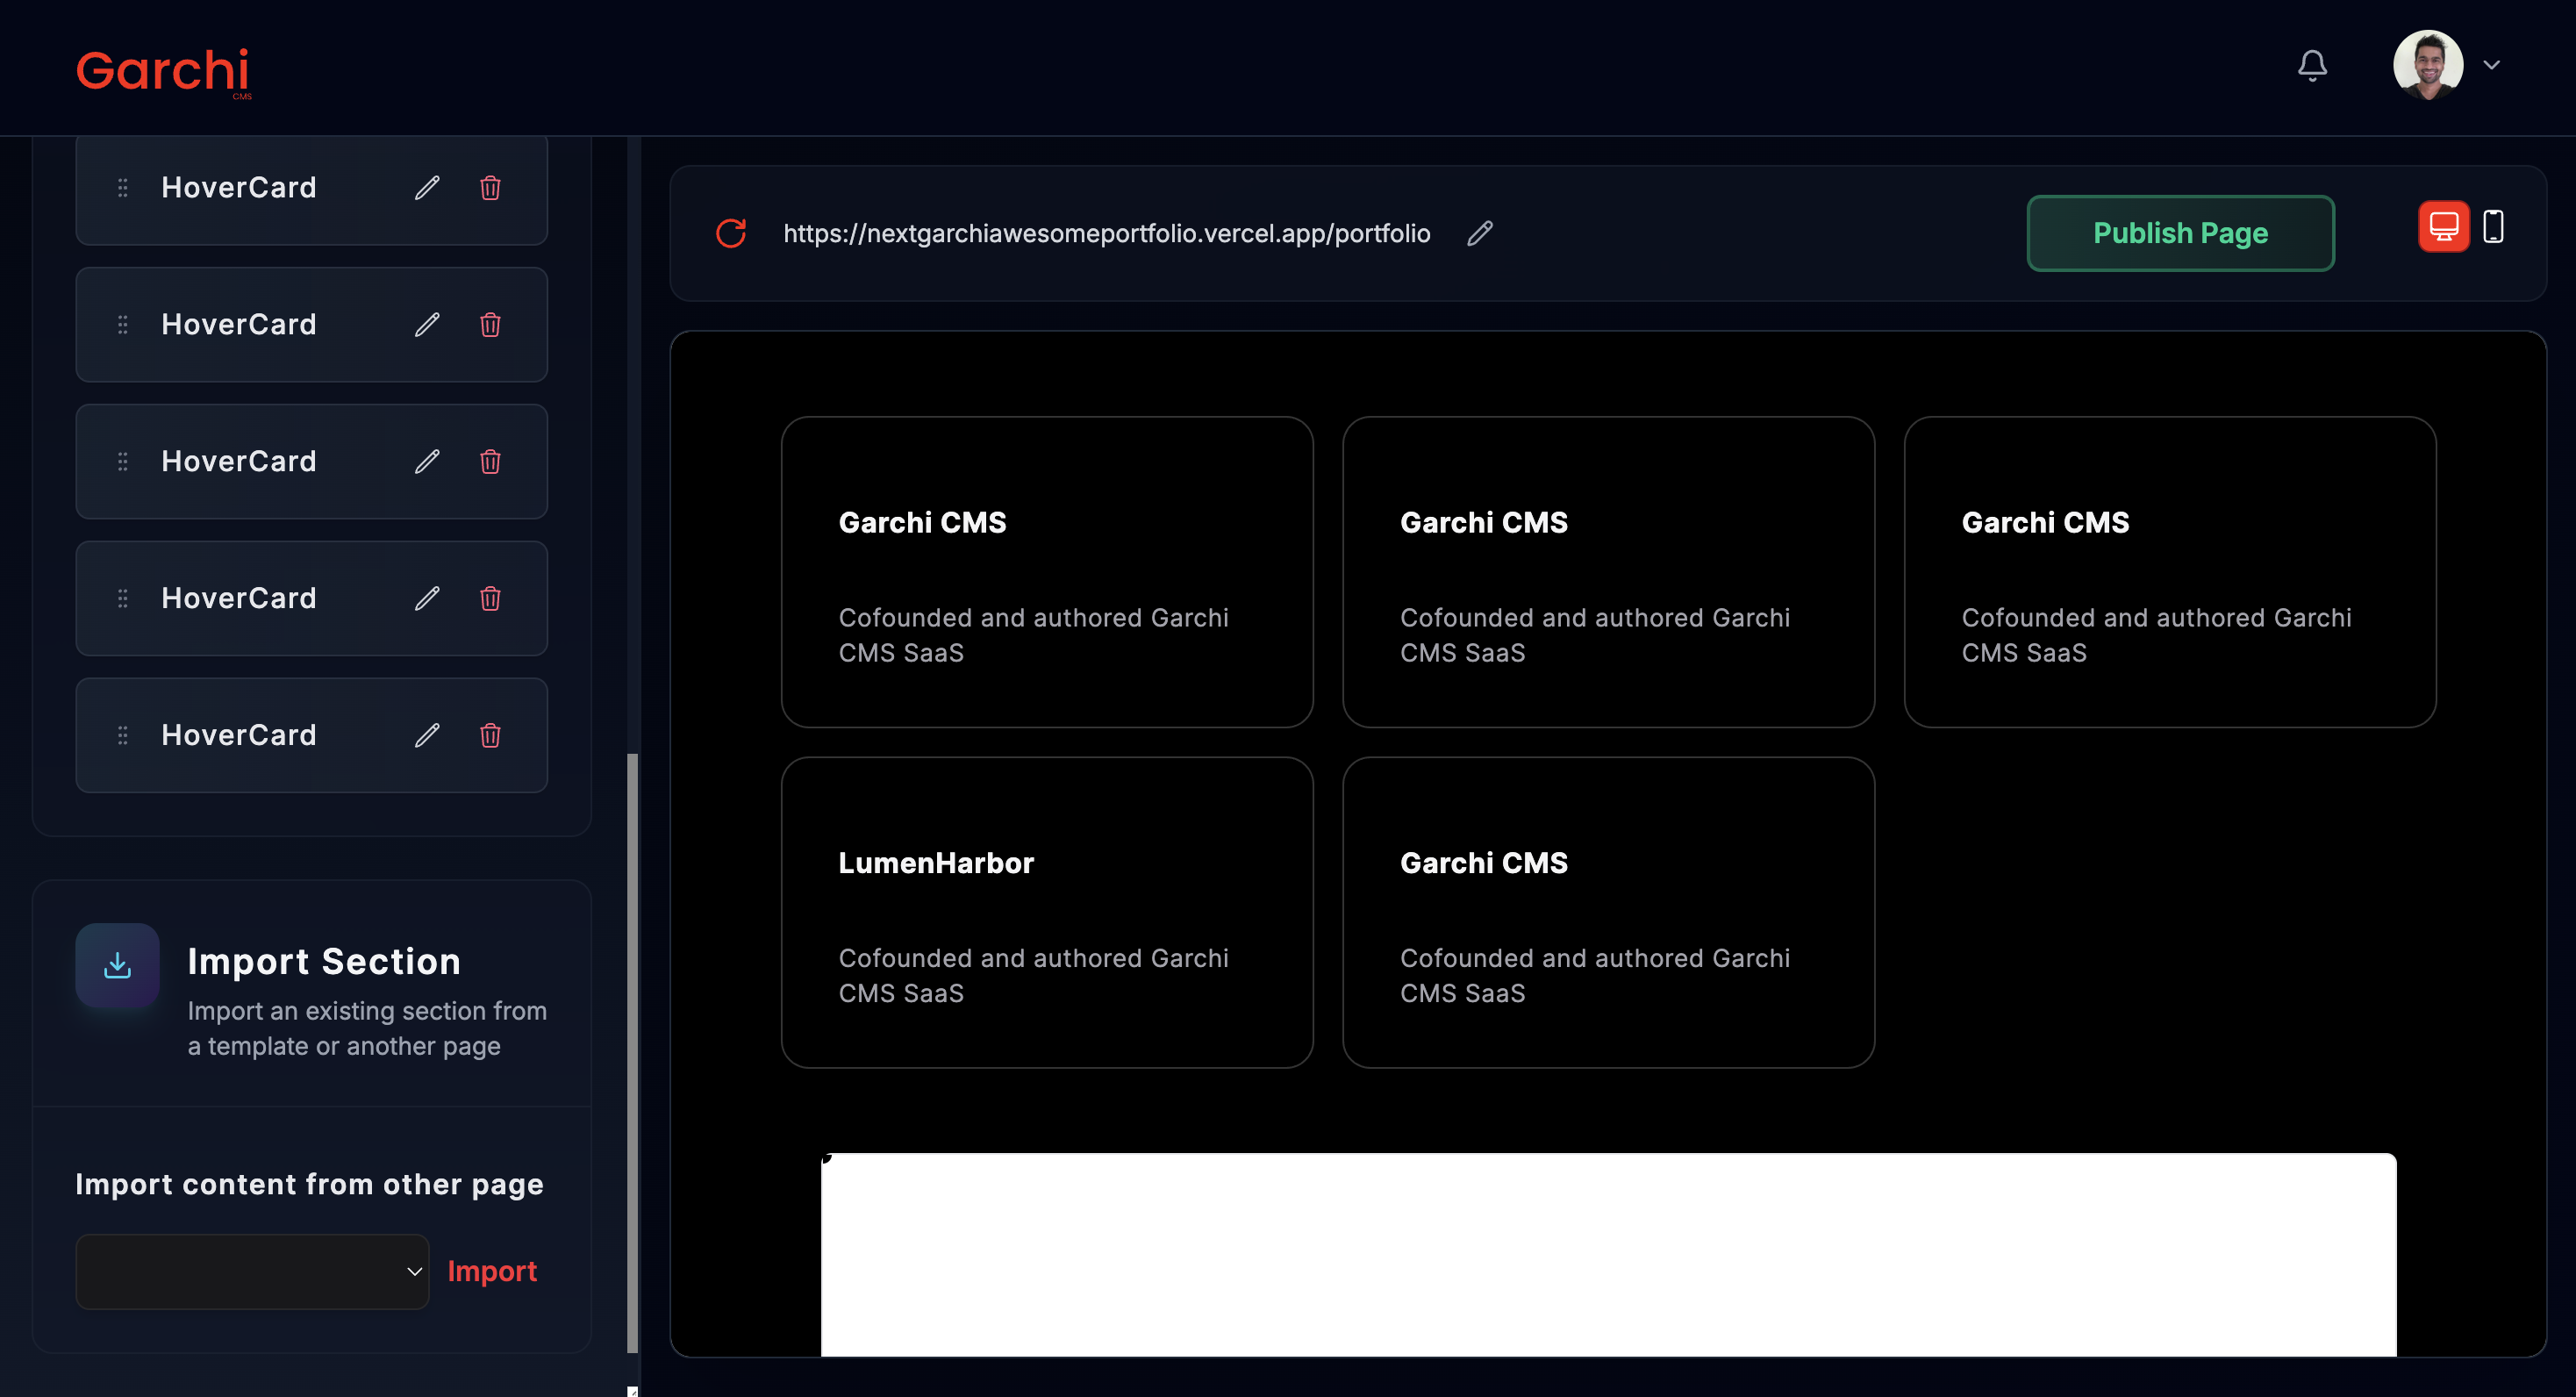Switch to desktop preview mode
This screenshot has width=2576, height=1397.
(x=2443, y=227)
